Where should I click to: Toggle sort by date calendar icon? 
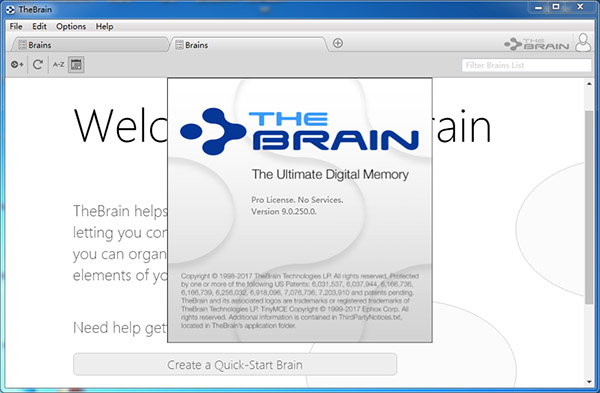[x=76, y=65]
